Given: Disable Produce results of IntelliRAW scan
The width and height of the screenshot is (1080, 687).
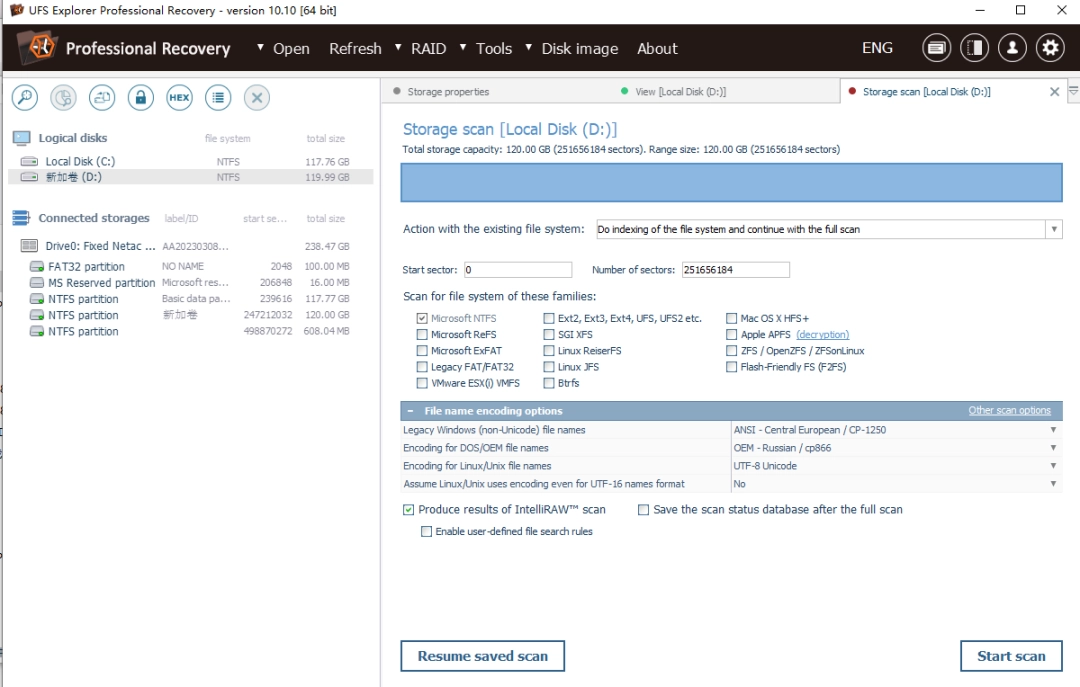Looking at the screenshot, I should tap(408, 509).
